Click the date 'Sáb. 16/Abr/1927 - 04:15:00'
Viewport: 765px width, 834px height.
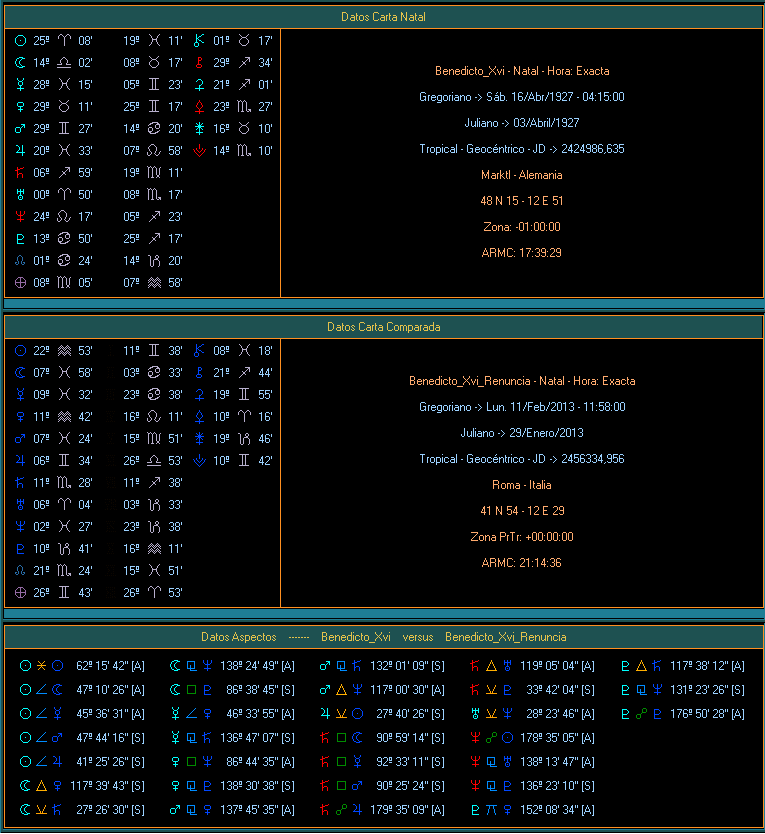pyautogui.click(x=555, y=97)
